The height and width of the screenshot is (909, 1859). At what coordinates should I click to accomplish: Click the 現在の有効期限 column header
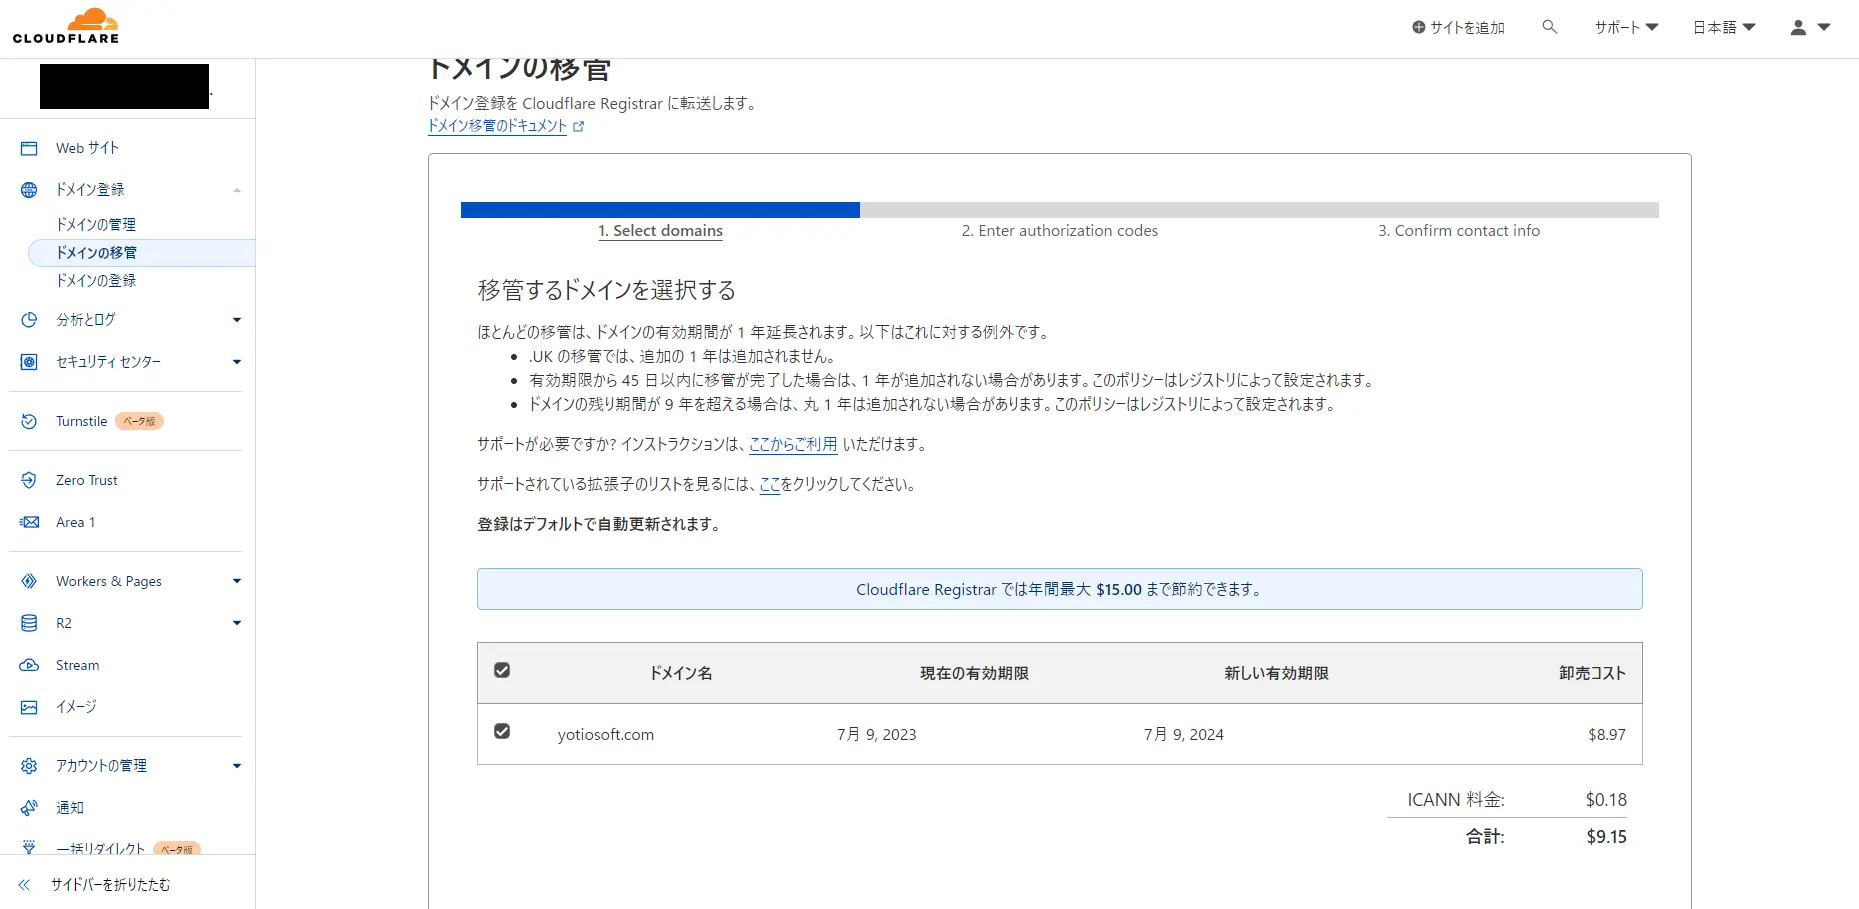pos(974,673)
